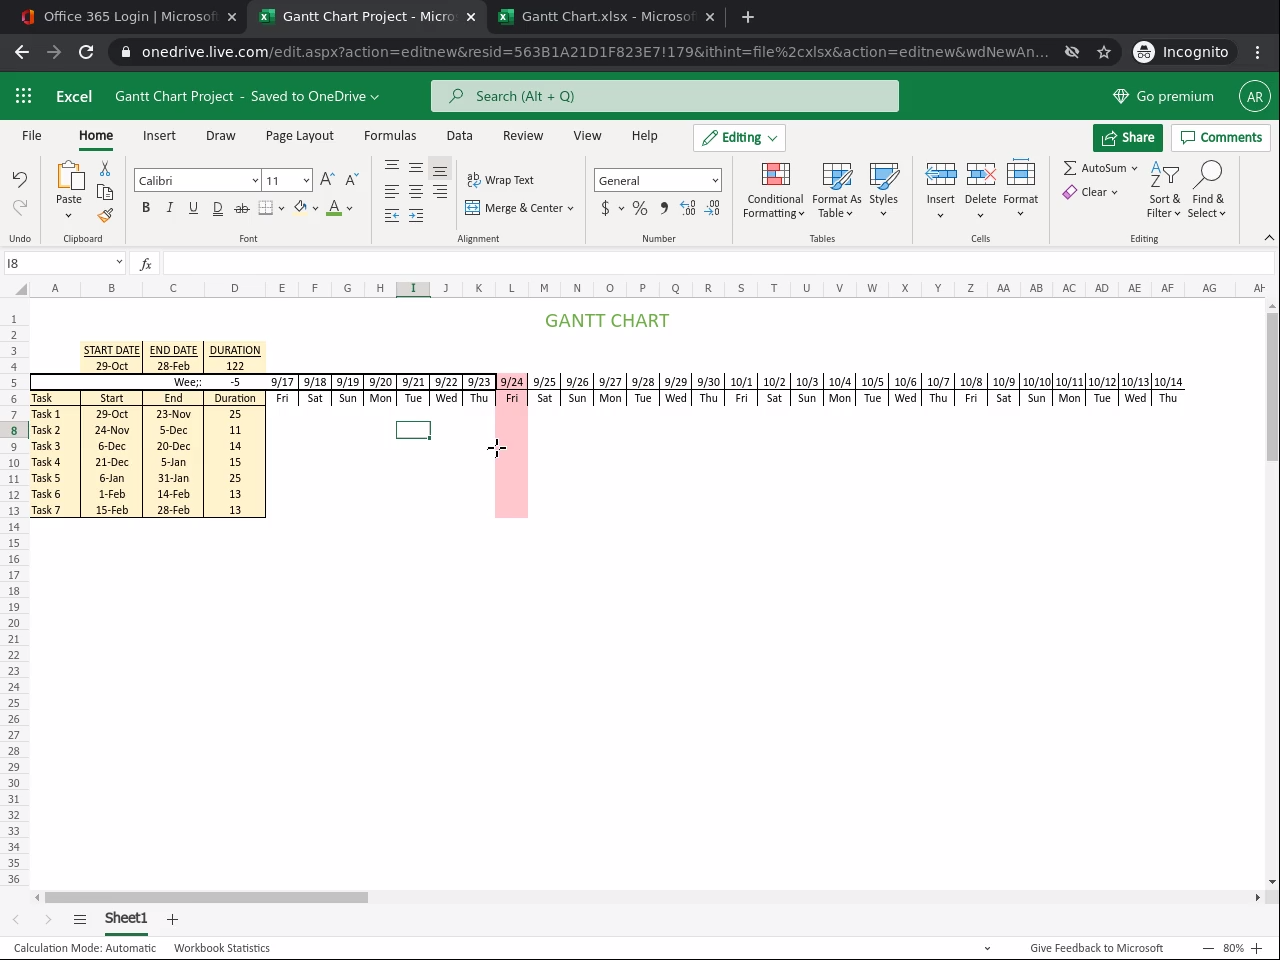Open Workbook Statistics
Viewport: 1280px width, 960px height.
[x=222, y=948]
